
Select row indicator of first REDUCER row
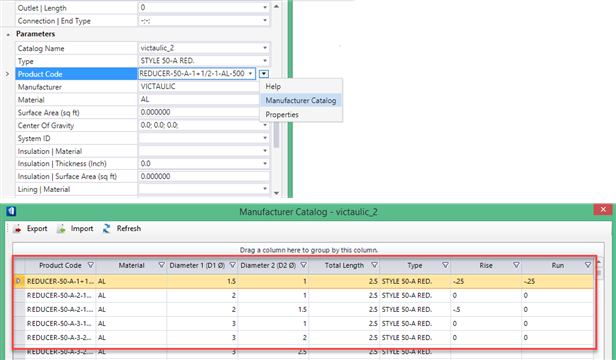point(19,281)
